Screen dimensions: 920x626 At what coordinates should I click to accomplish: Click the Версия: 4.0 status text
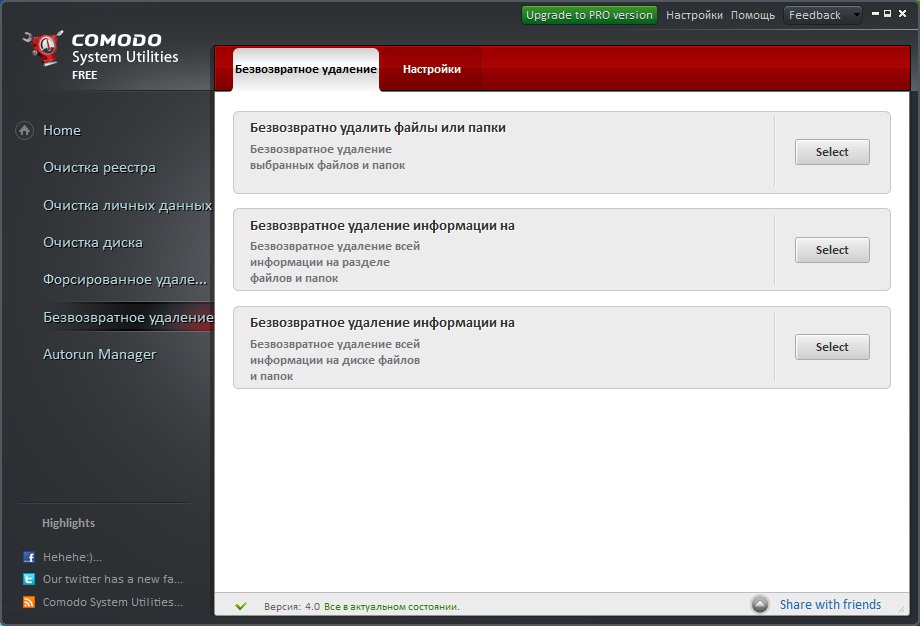click(x=292, y=607)
